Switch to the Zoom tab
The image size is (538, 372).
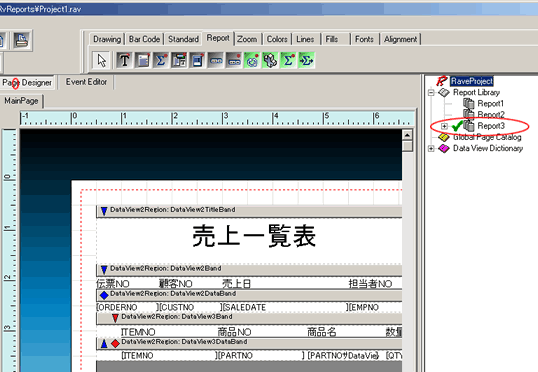[x=247, y=39]
